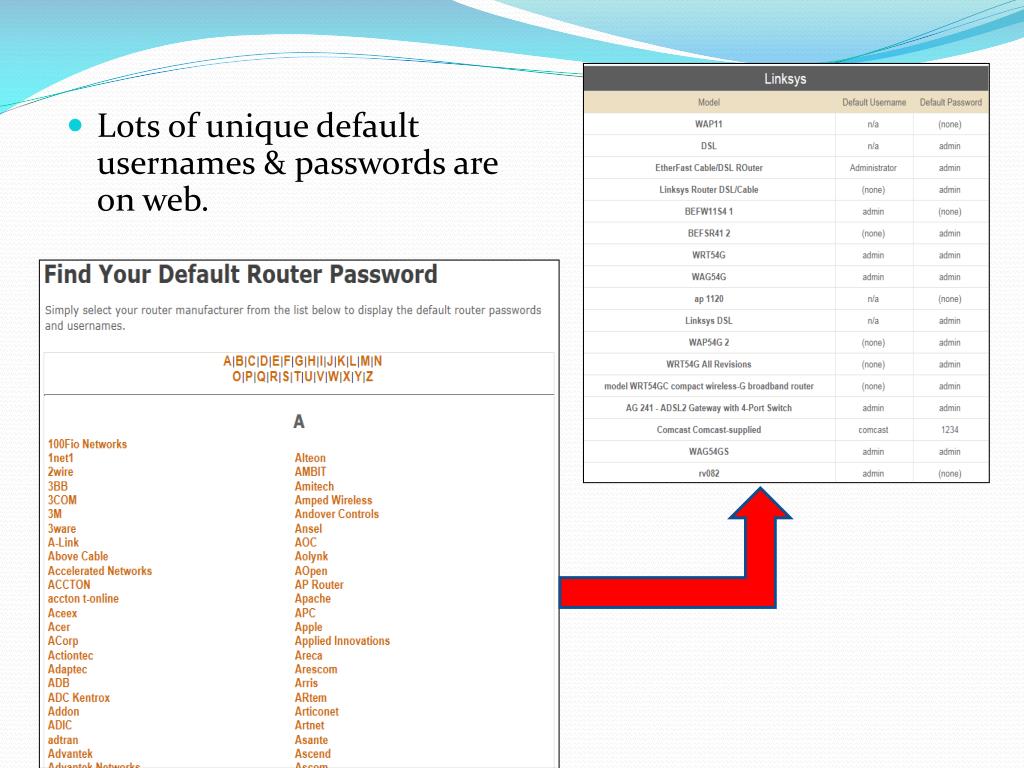The height and width of the screenshot is (768, 1024).
Task: Jump to letter Z in alphabet index
Action: (x=369, y=377)
